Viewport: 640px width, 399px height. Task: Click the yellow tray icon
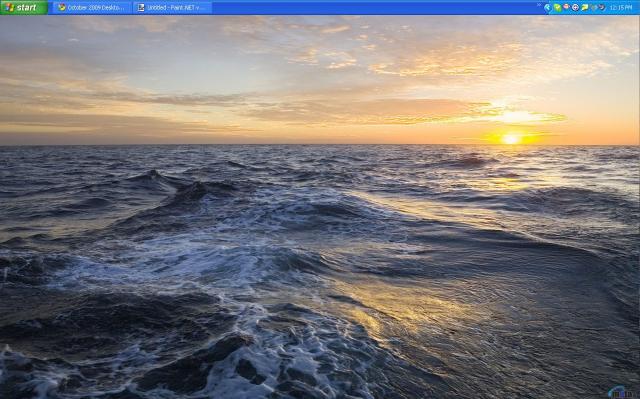tap(584, 7)
